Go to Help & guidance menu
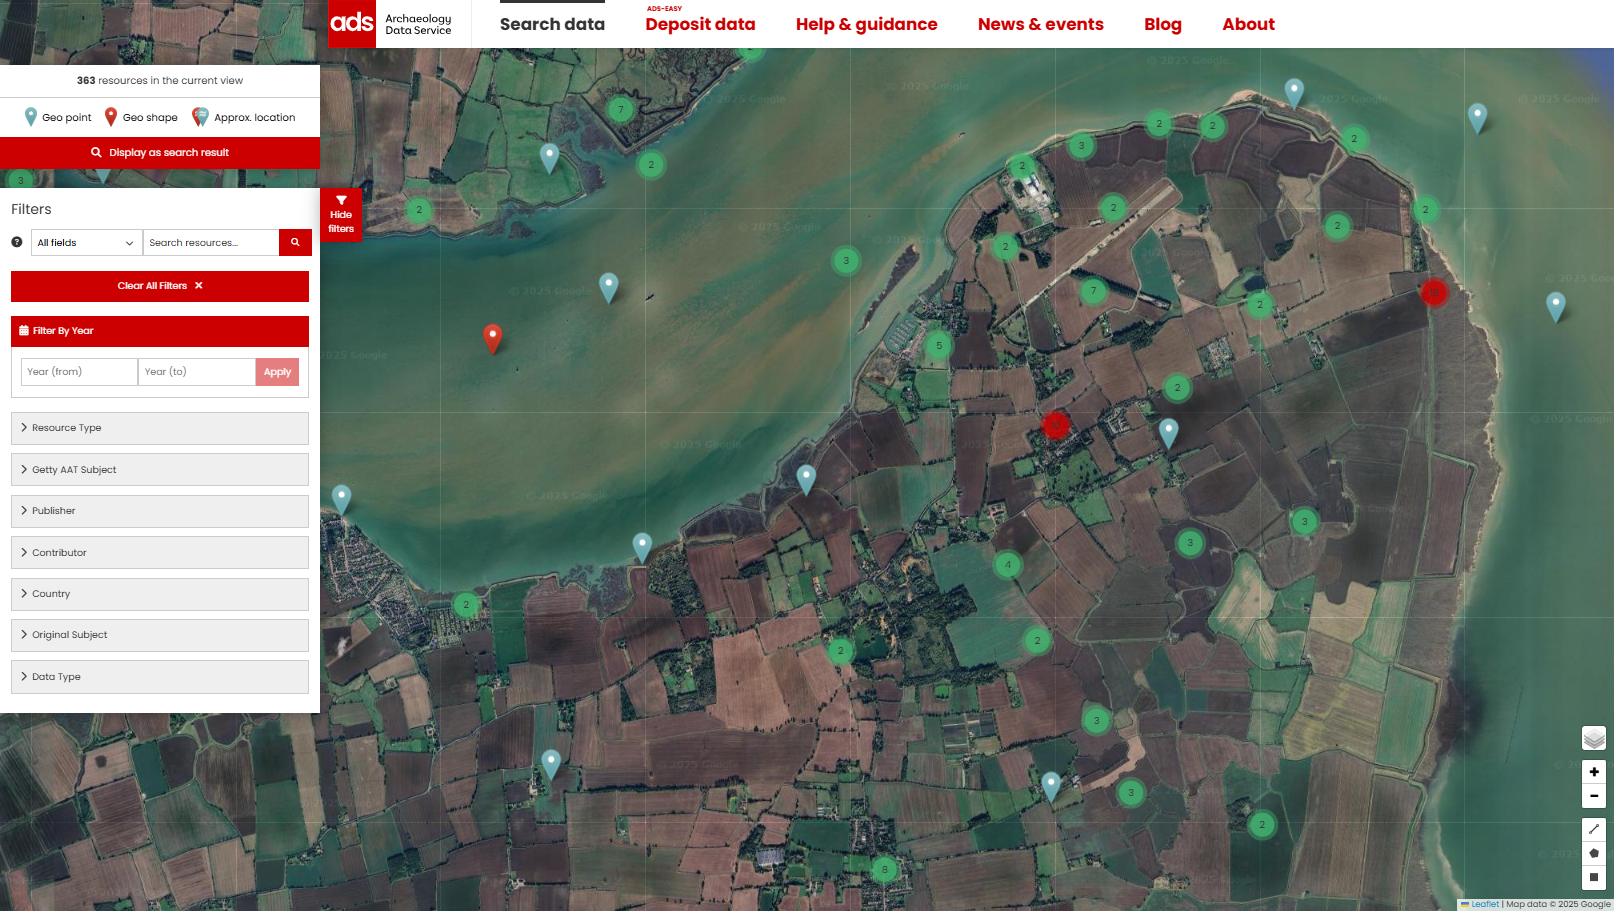Screen dimensions: 1614x911 [866, 24]
